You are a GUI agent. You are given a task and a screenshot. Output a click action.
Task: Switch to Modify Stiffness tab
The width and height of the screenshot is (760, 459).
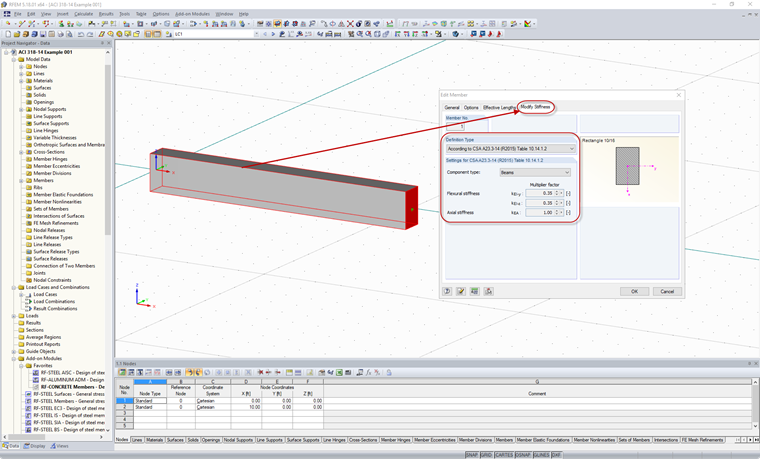[535, 107]
